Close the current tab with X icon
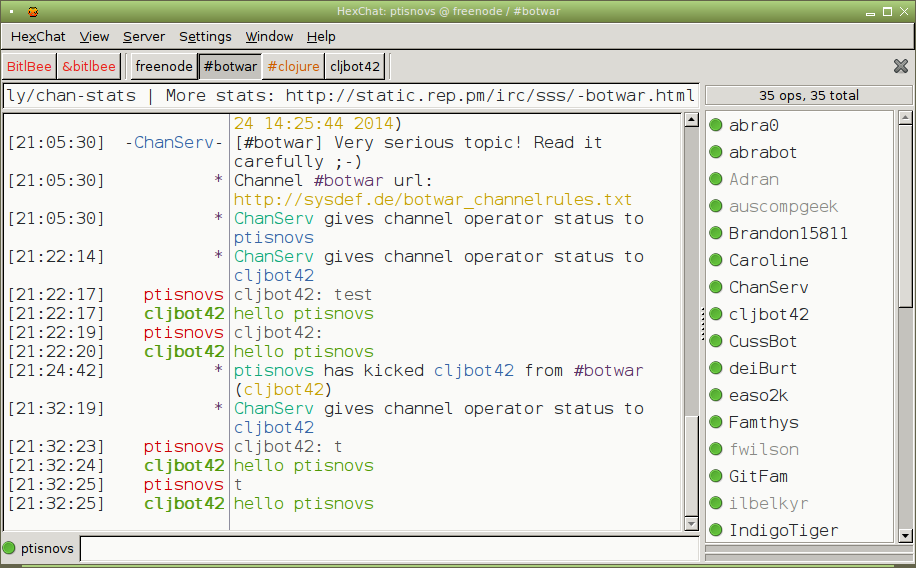Image resolution: width=916 pixels, height=568 pixels. tap(900, 66)
